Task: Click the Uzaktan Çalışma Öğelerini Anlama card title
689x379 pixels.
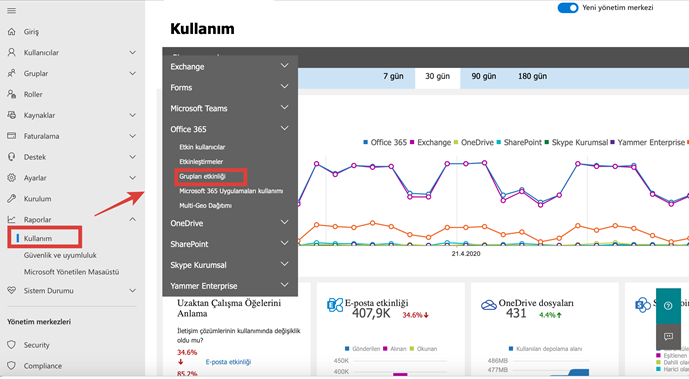Action: pyautogui.click(x=229, y=308)
